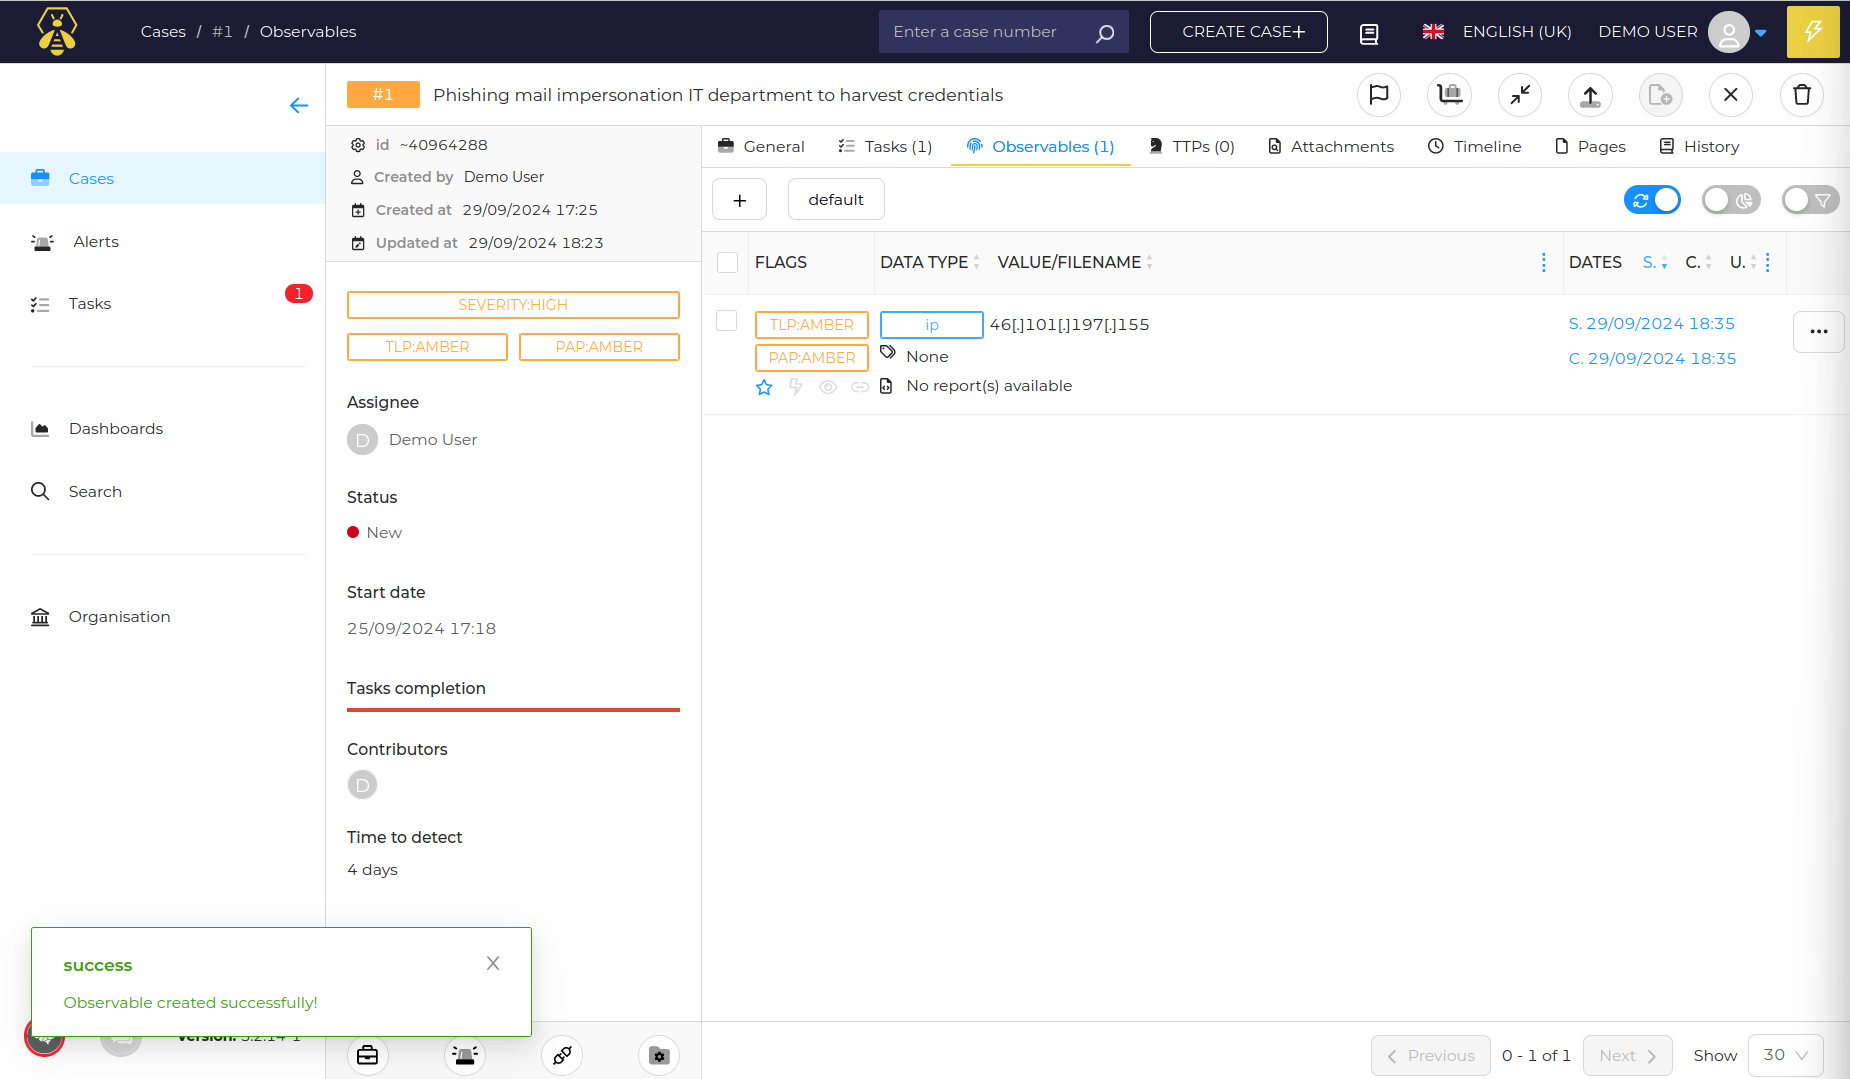Click the ip data type tag on the observable
Image resolution: width=1850 pixels, height=1079 pixels.
click(x=931, y=325)
